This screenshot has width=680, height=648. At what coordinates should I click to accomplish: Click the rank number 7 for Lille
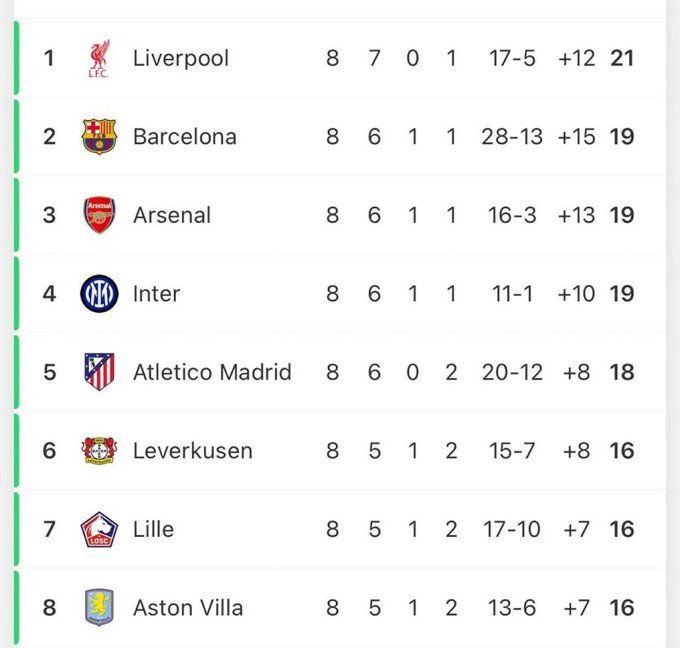(49, 530)
